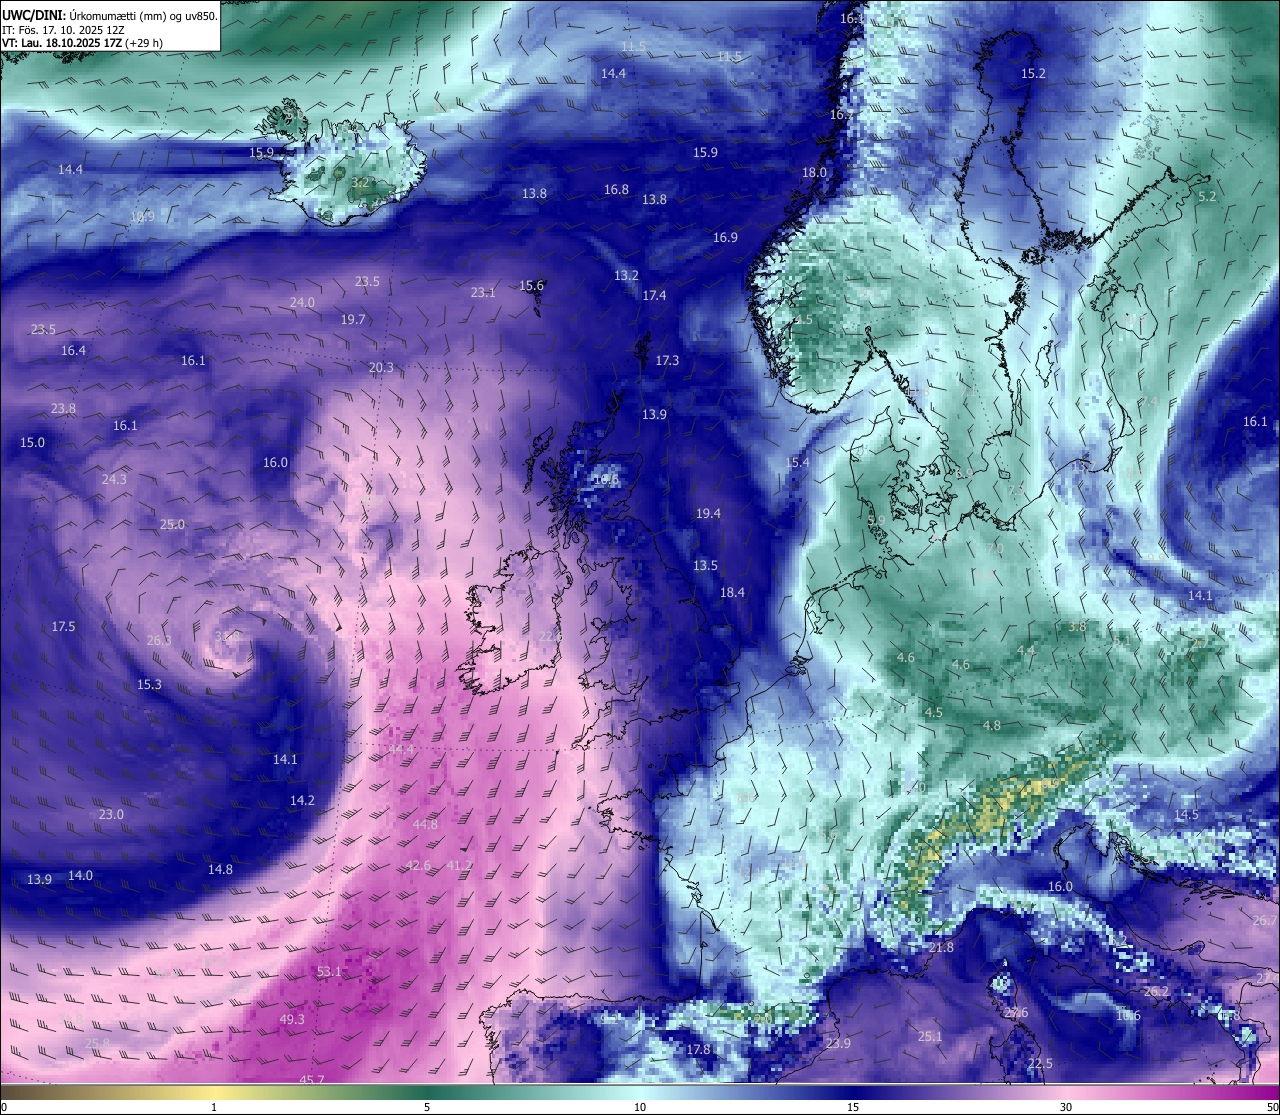Click the 22.6 value in the Irish Sea
The image size is (1280, 1115).
pyautogui.click(x=551, y=636)
